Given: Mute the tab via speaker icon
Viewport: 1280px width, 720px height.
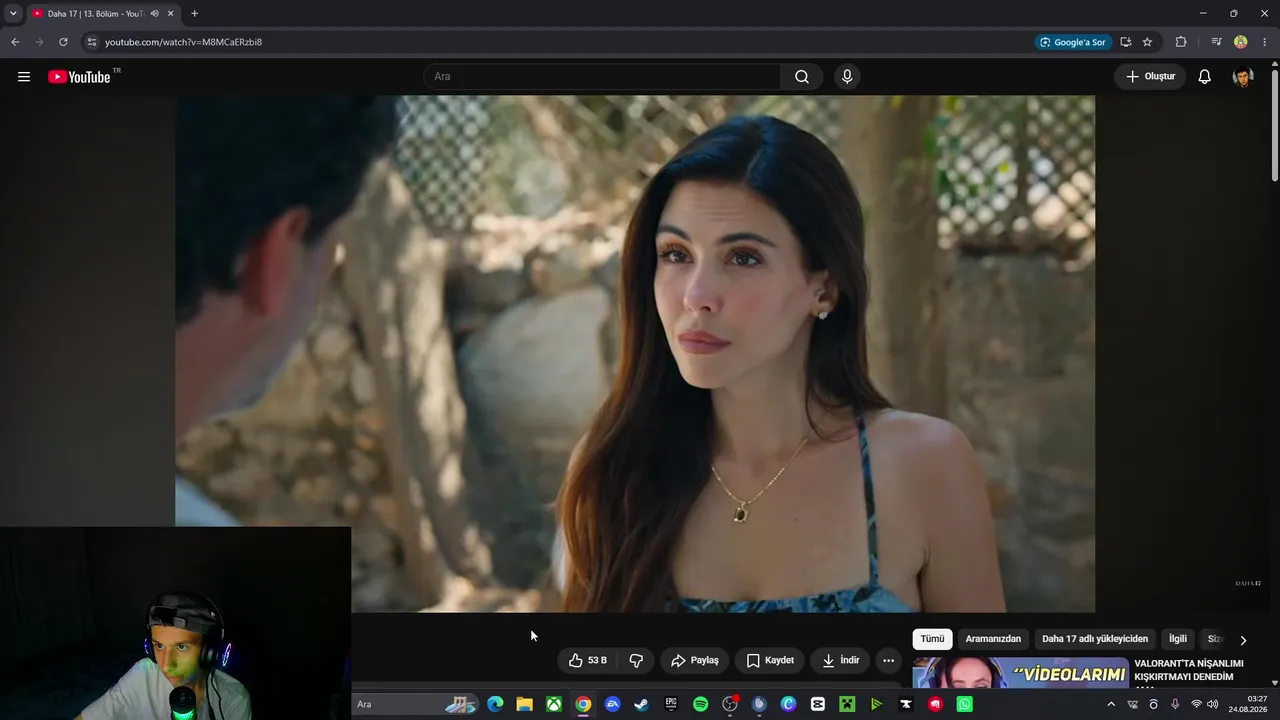Looking at the screenshot, I should click(x=154, y=14).
